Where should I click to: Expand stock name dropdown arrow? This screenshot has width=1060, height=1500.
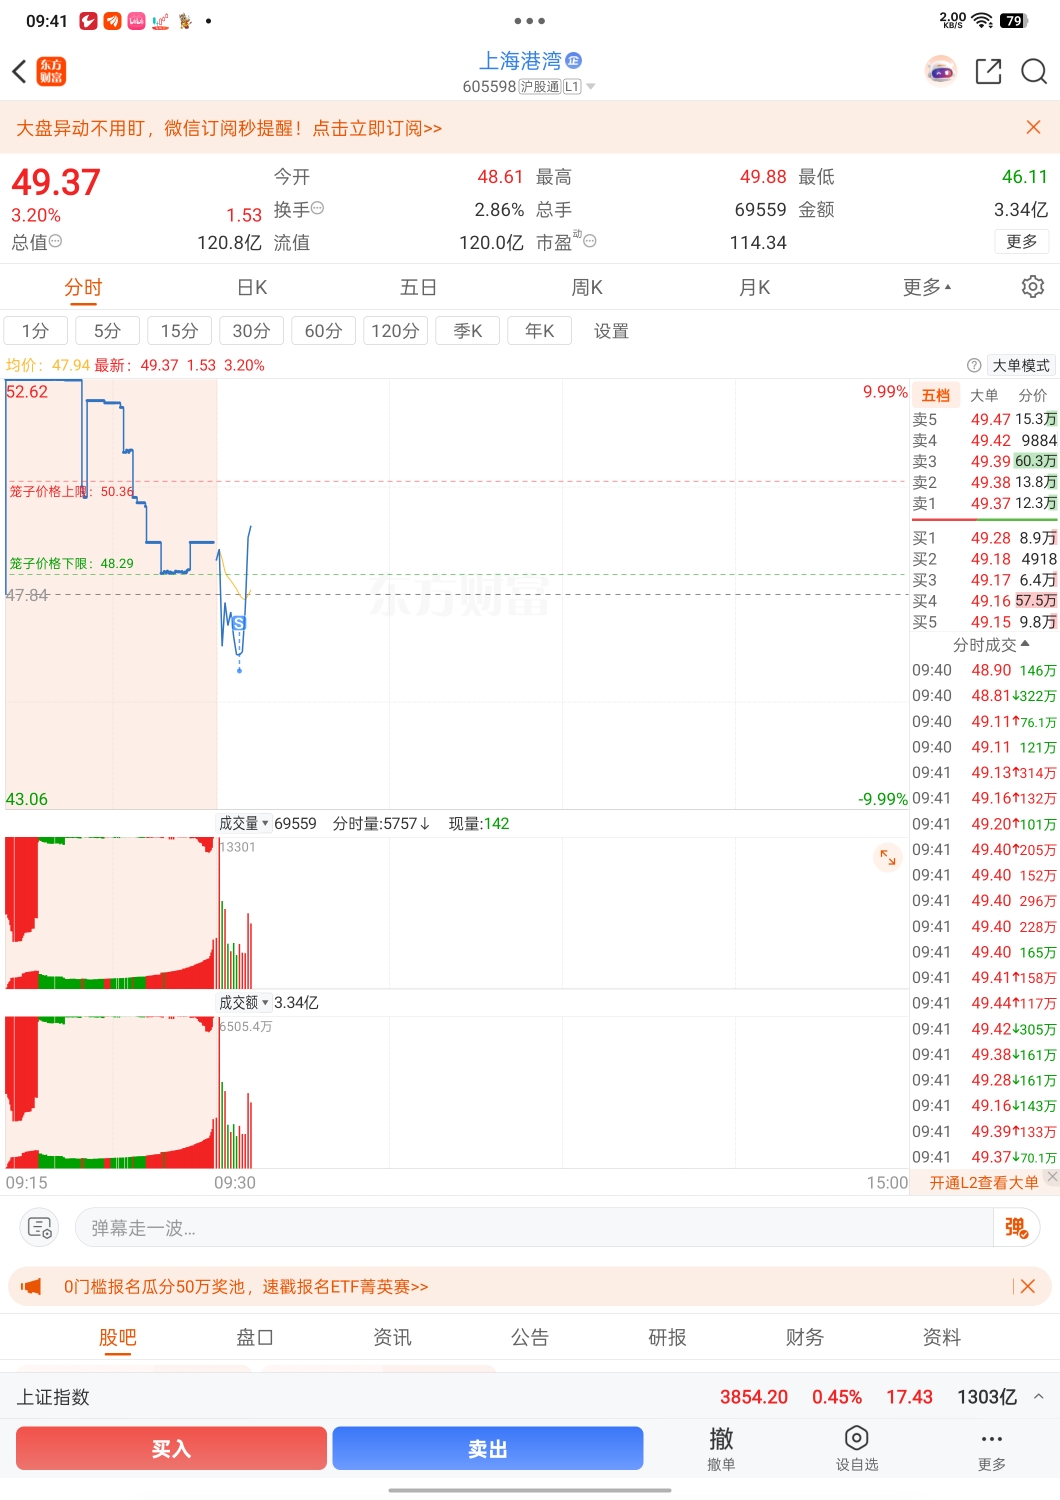click(x=591, y=87)
